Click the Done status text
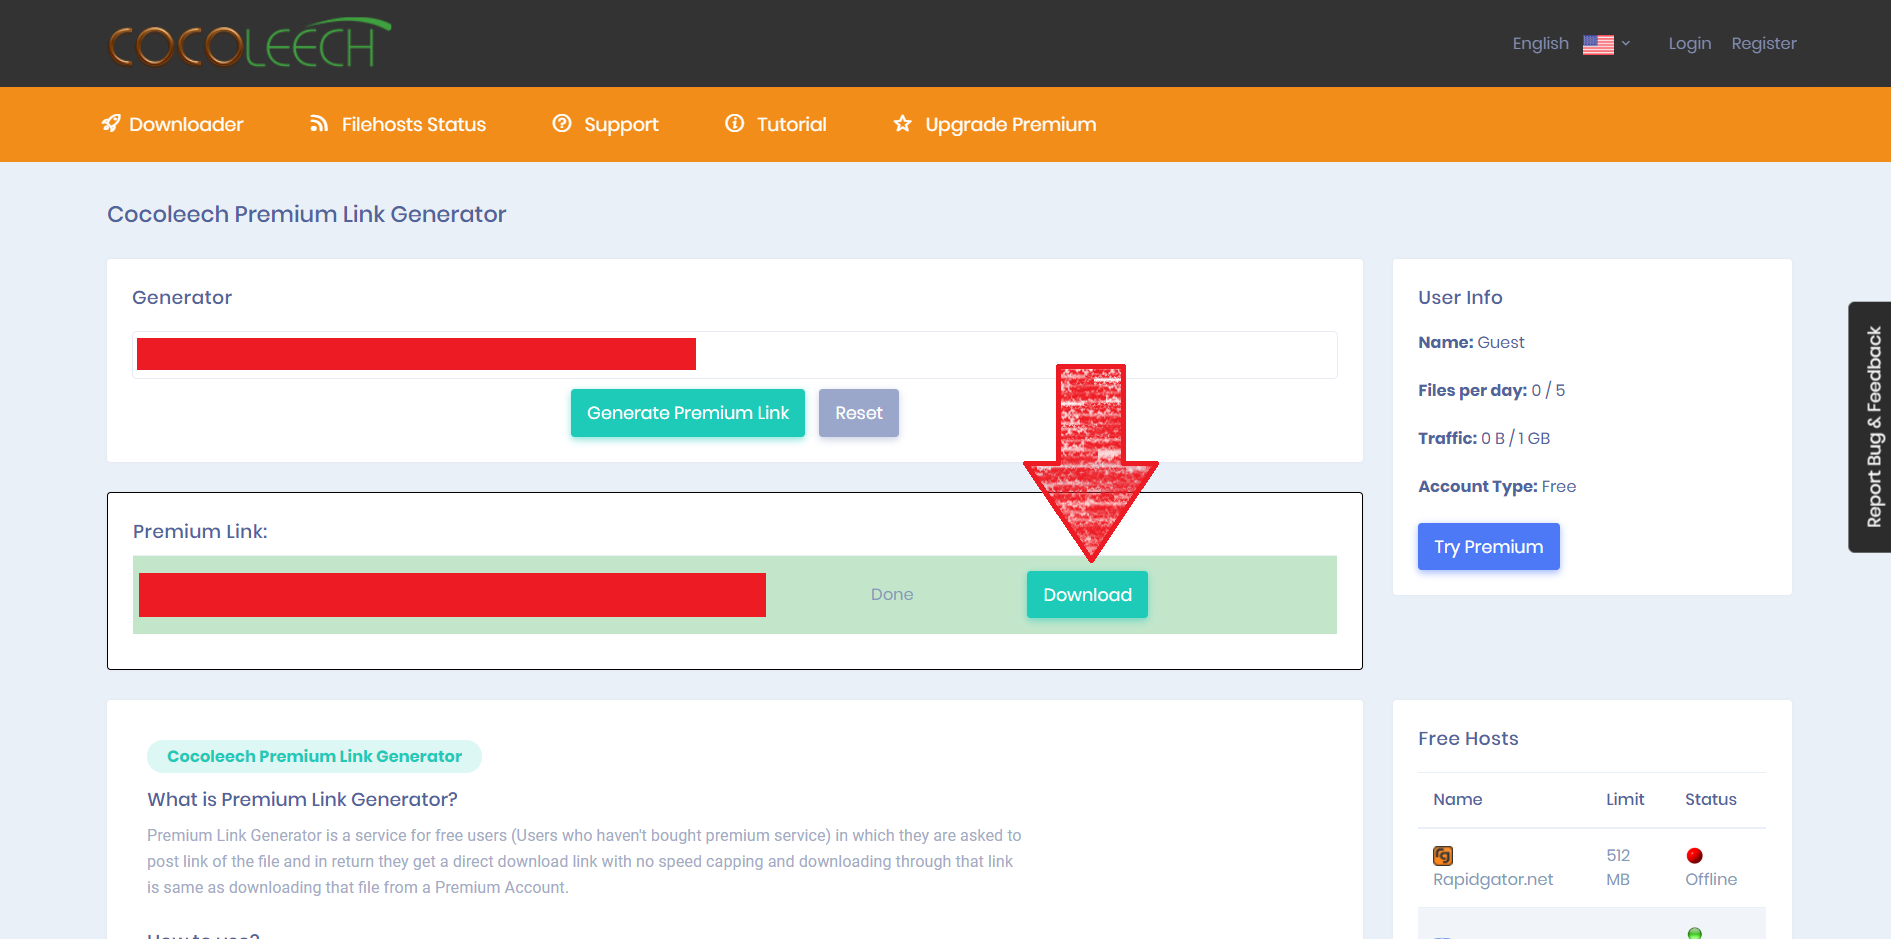This screenshot has width=1891, height=939. click(x=892, y=595)
